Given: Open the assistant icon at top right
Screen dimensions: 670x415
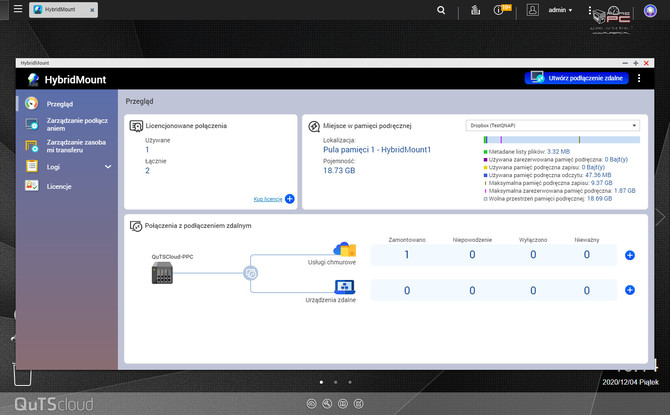Looking at the screenshot, I should 650,11.
